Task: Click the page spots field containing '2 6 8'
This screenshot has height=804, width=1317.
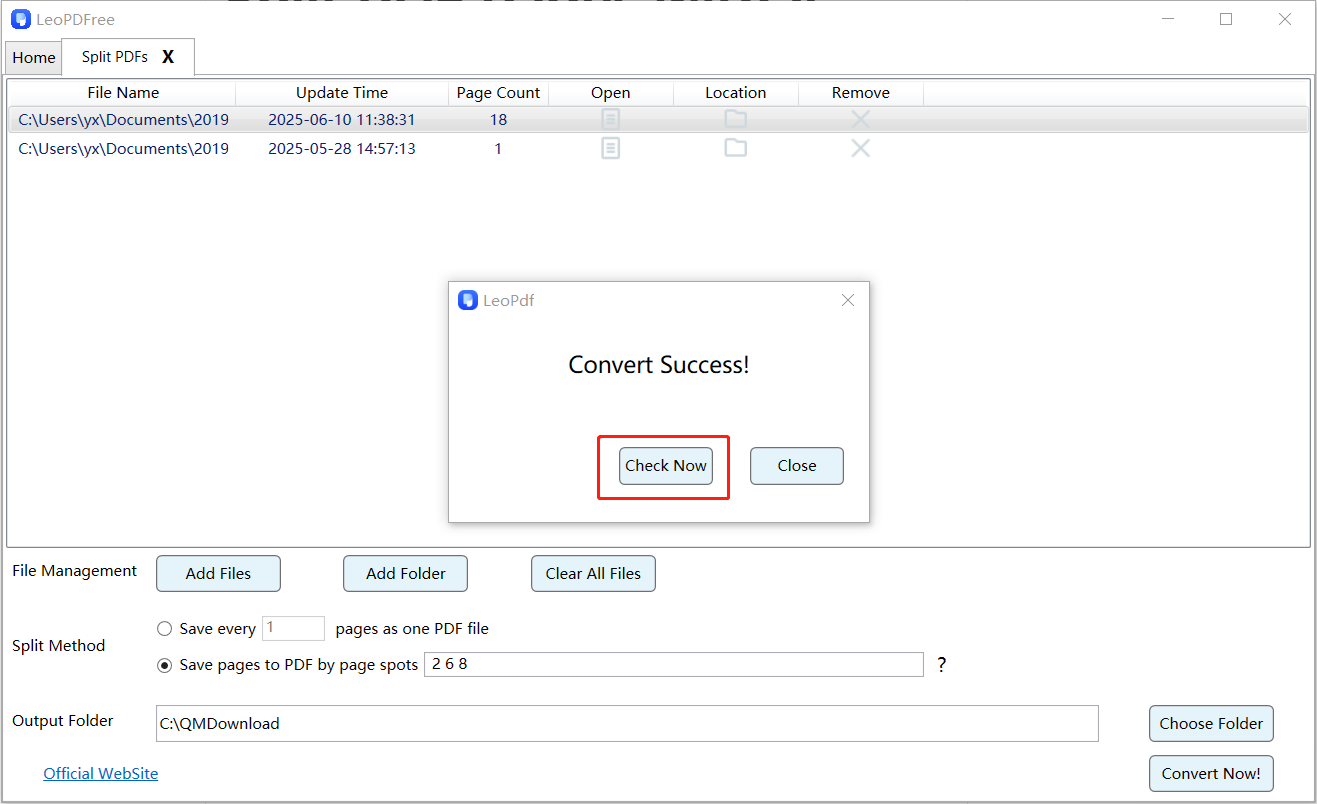Action: coord(674,664)
